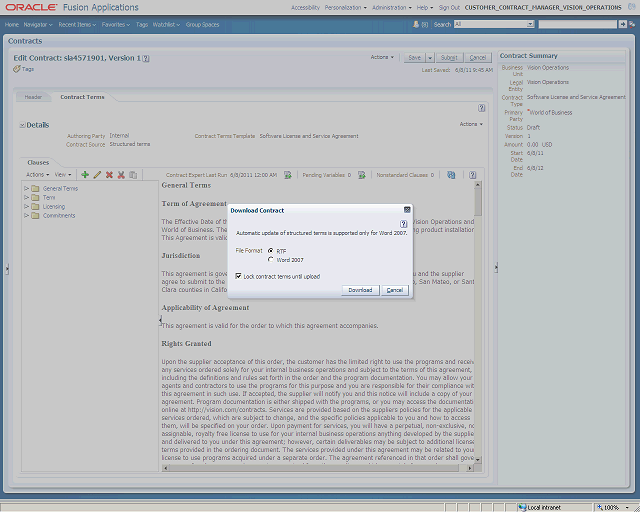Open the Details section Actions dropdown
Screen dimensions: 640x512
pyautogui.click(x=471, y=124)
